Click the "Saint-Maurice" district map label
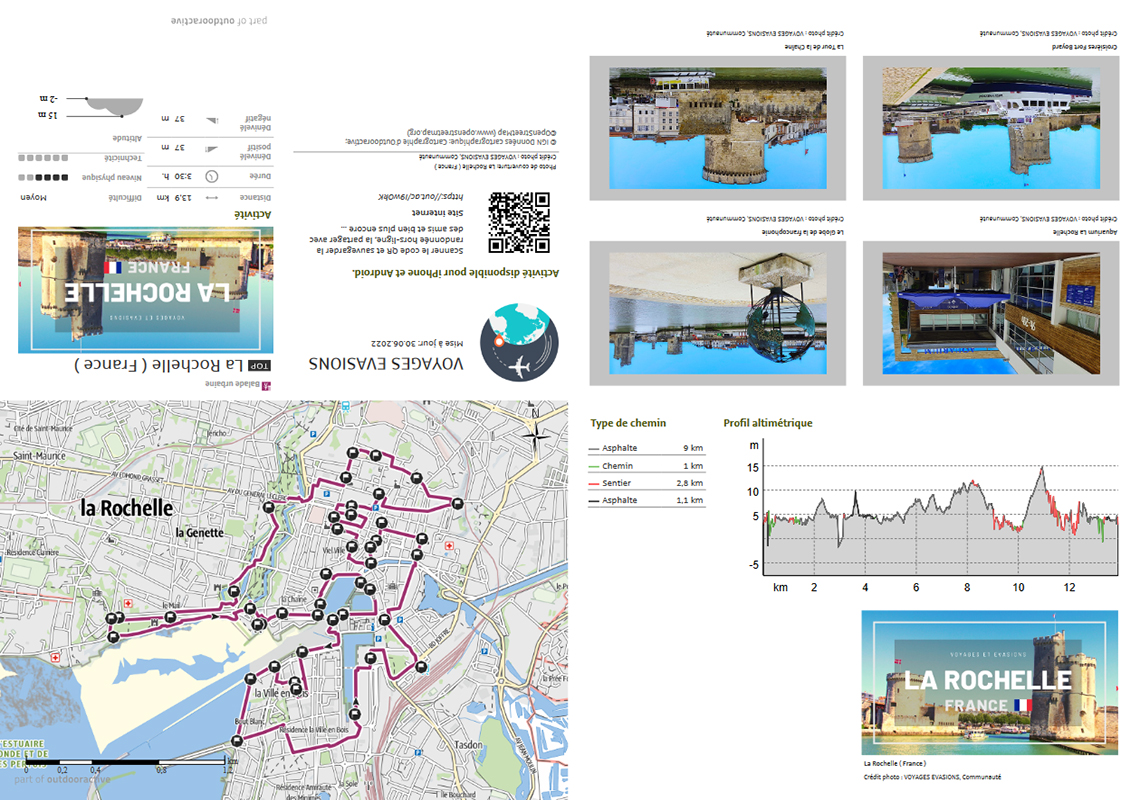Viewport: 1140px width, 800px height. (39, 456)
